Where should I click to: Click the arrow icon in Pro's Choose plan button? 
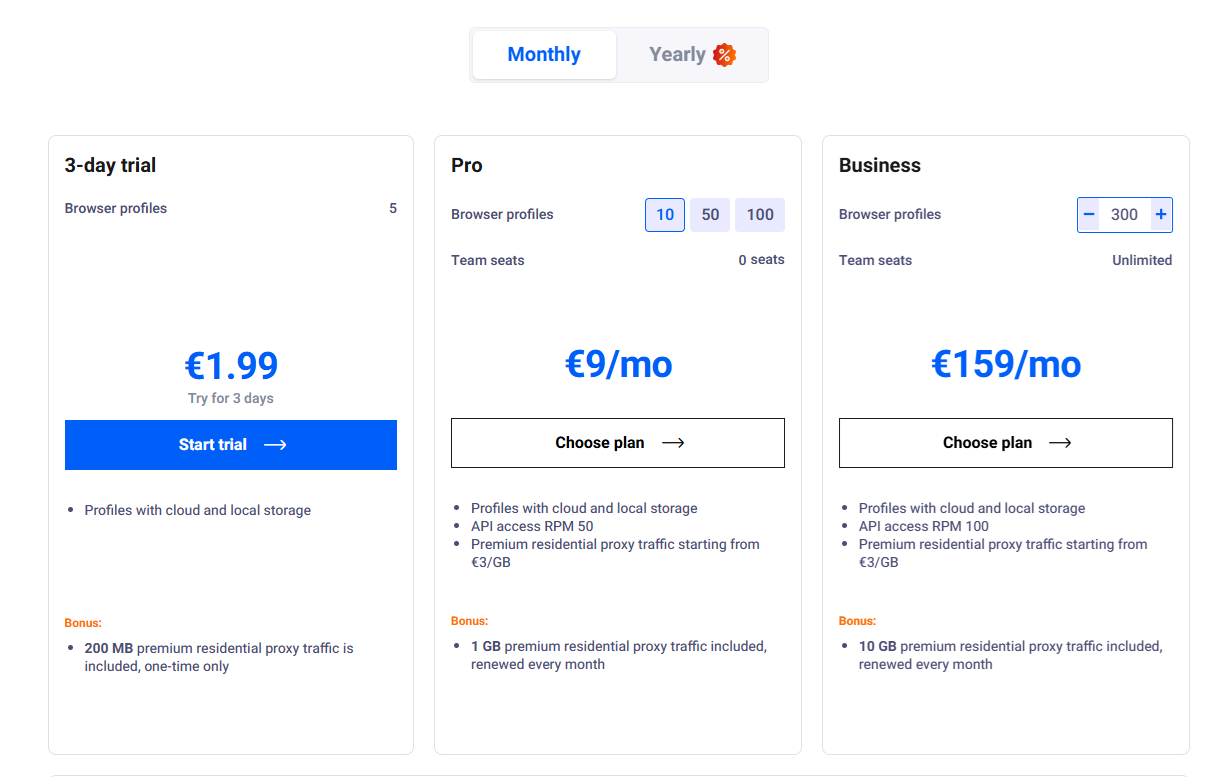[x=672, y=442]
